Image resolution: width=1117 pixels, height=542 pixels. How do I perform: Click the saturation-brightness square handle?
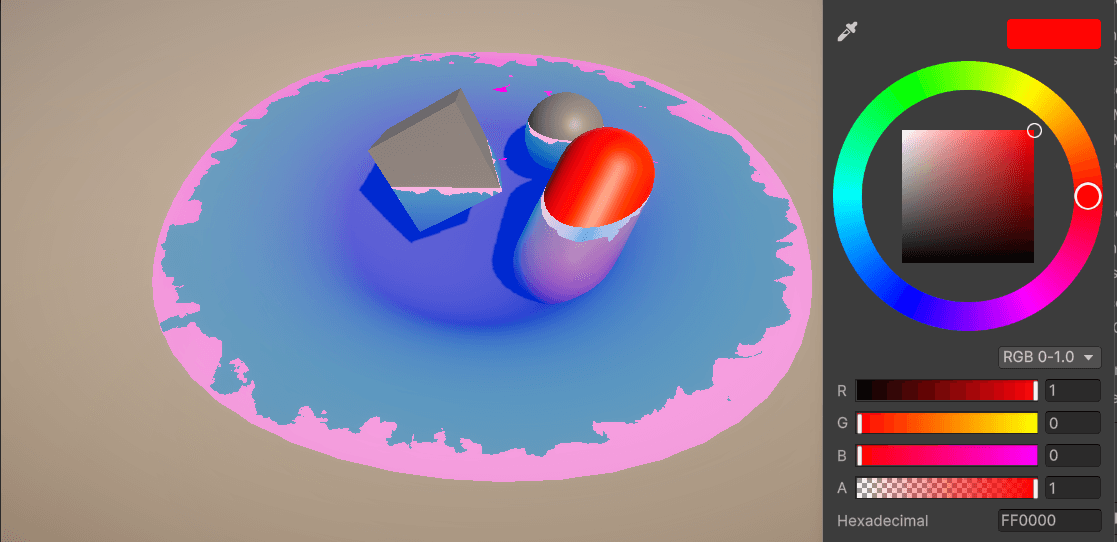[1034, 130]
